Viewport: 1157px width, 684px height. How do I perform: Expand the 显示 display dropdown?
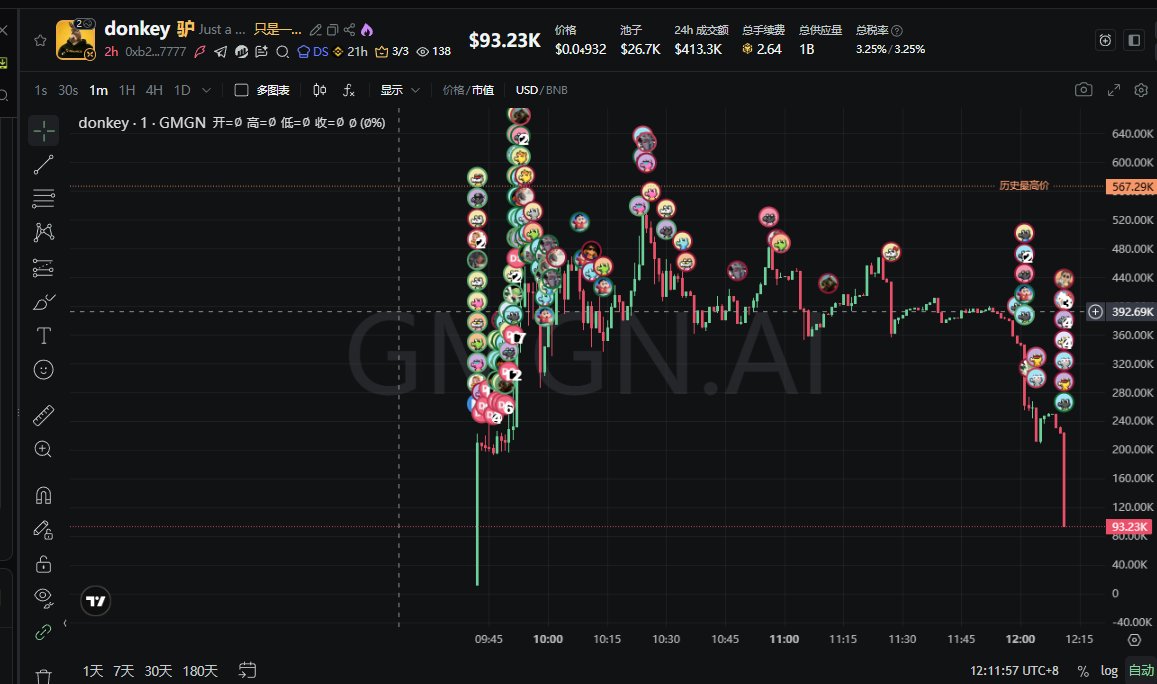(x=400, y=90)
